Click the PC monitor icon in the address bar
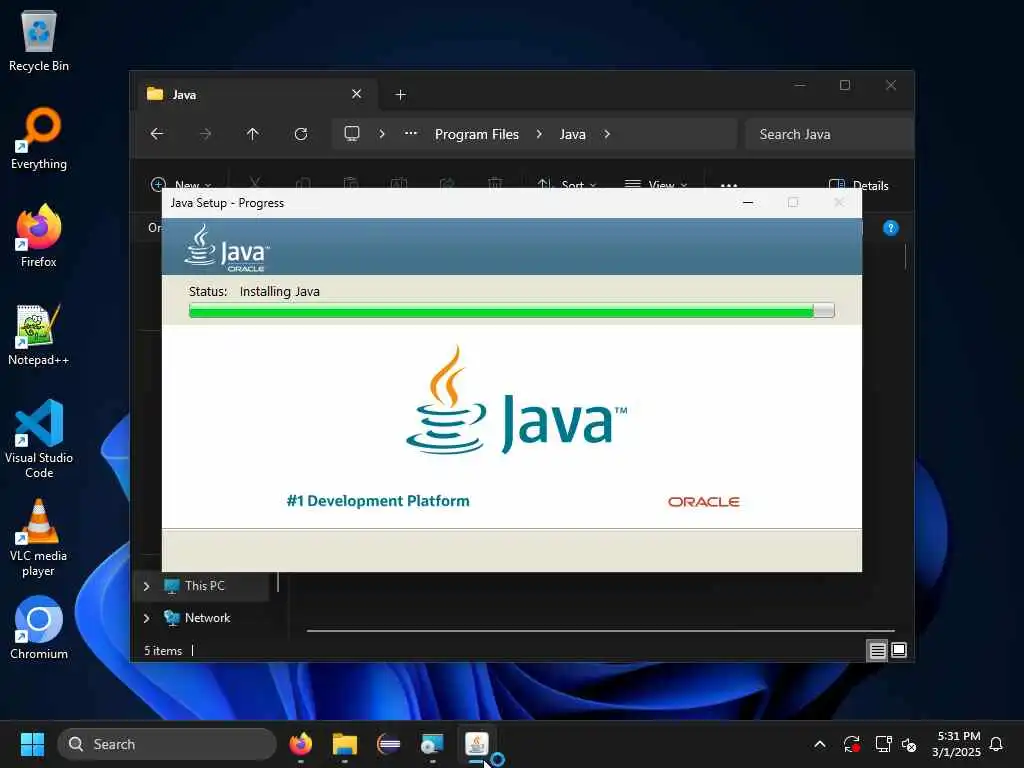 tap(352, 134)
